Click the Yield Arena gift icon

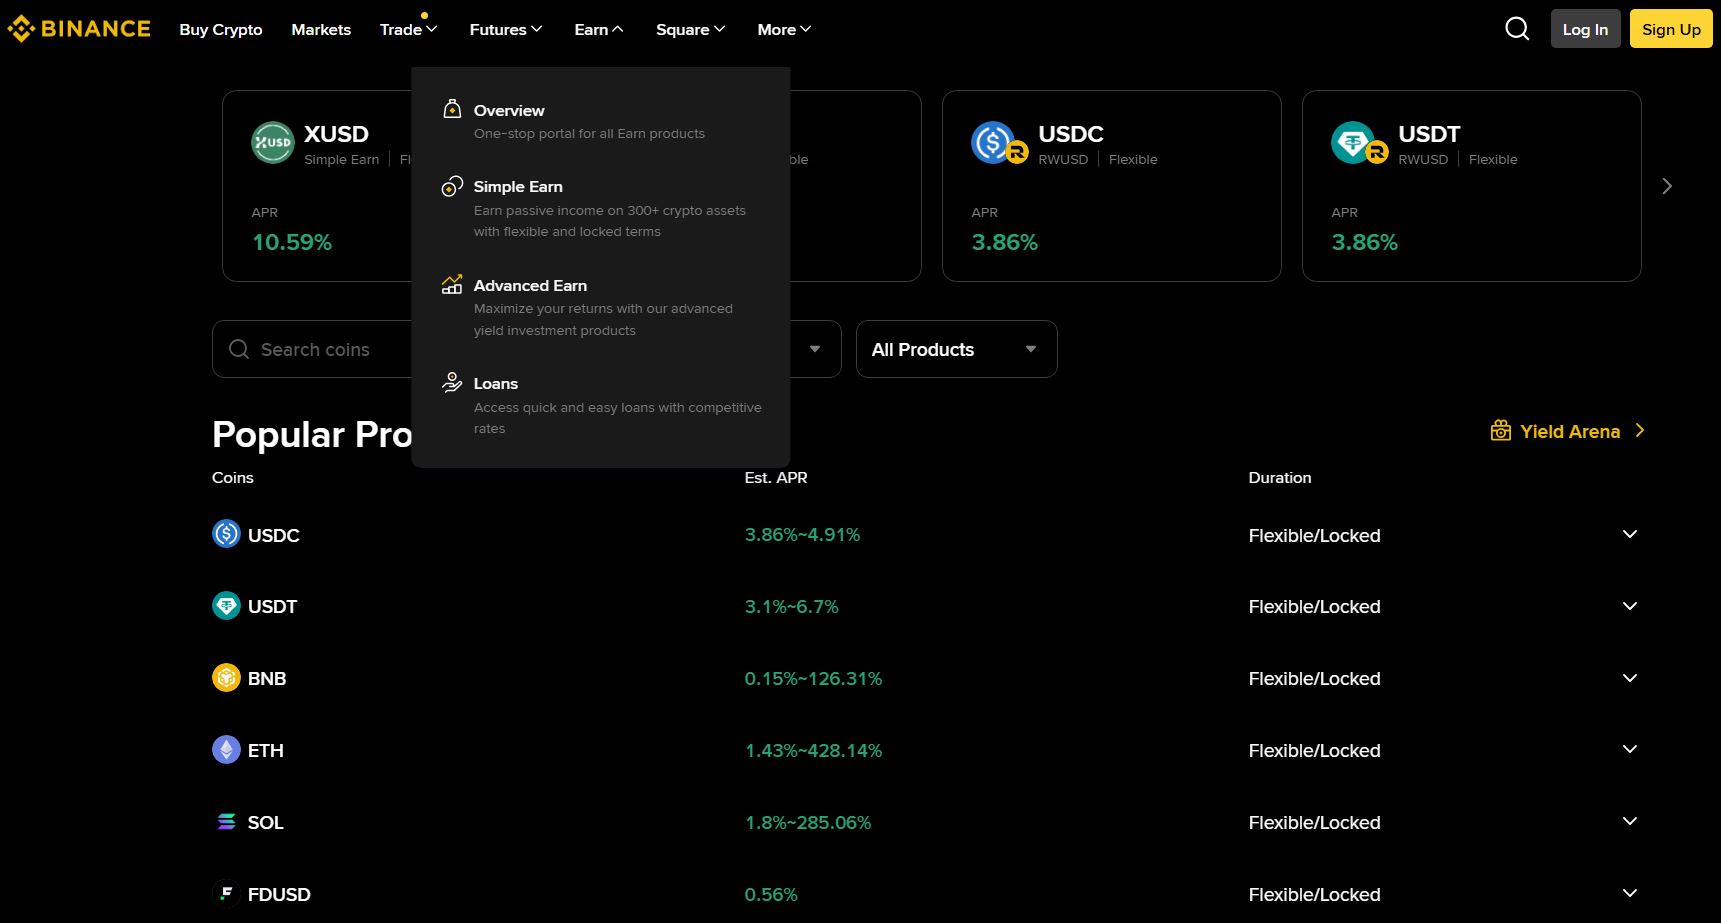(1501, 430)
